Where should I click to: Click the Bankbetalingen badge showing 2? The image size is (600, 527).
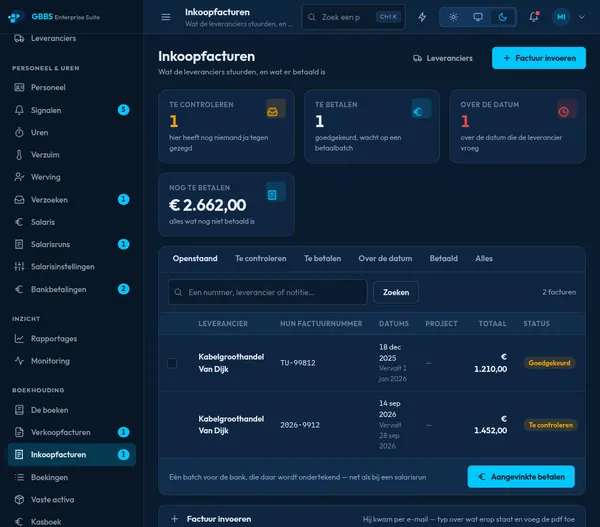pos(123,289)
